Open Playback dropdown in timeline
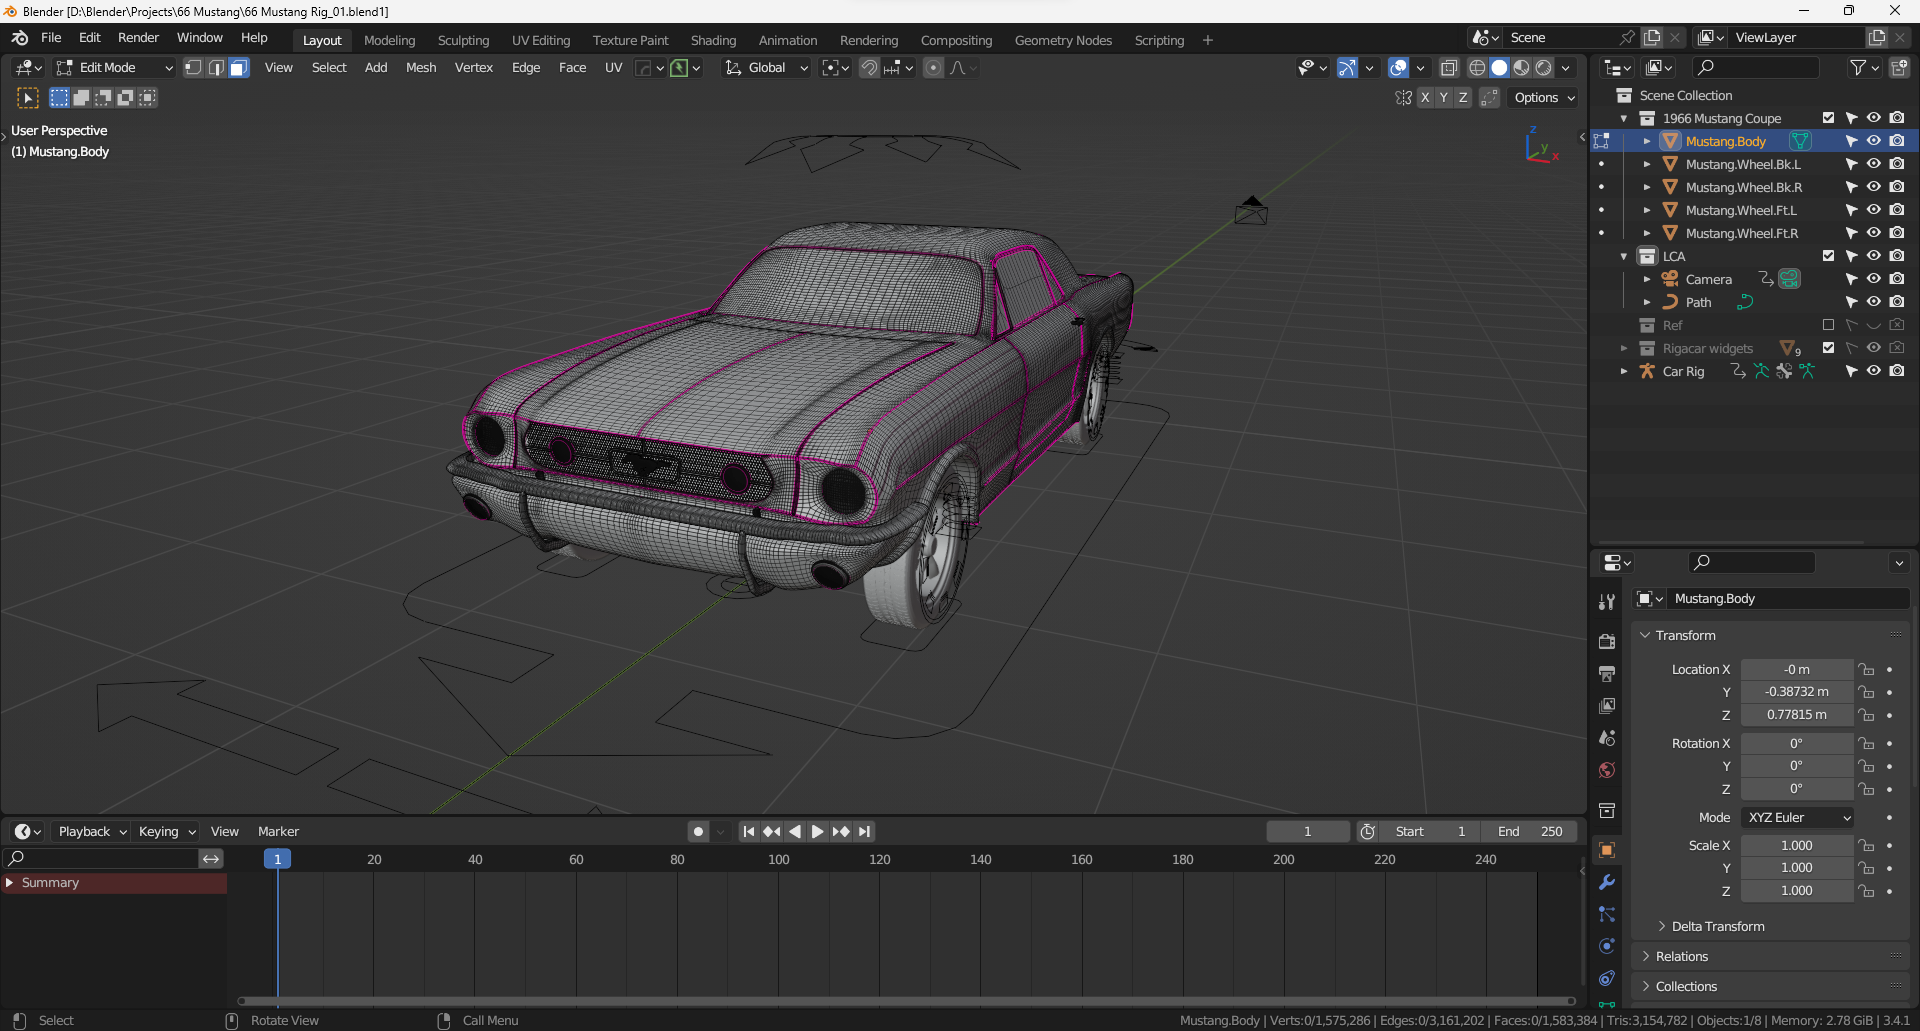 tap(92, 832)
